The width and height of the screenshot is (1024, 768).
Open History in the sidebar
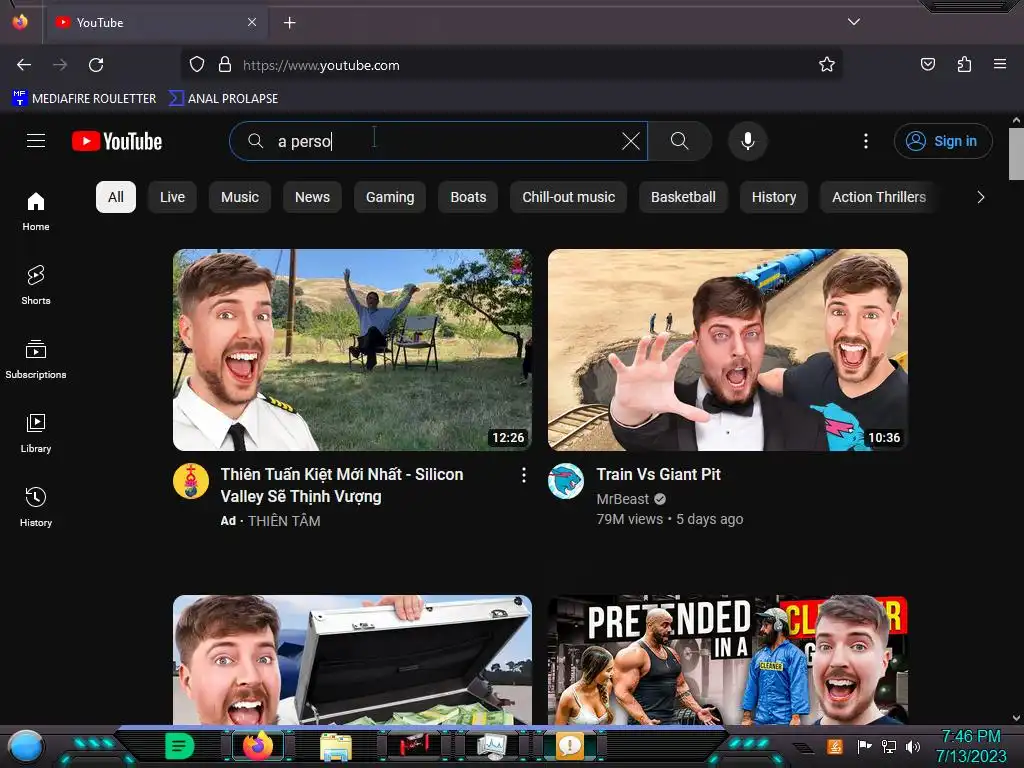tap(36, 507)
